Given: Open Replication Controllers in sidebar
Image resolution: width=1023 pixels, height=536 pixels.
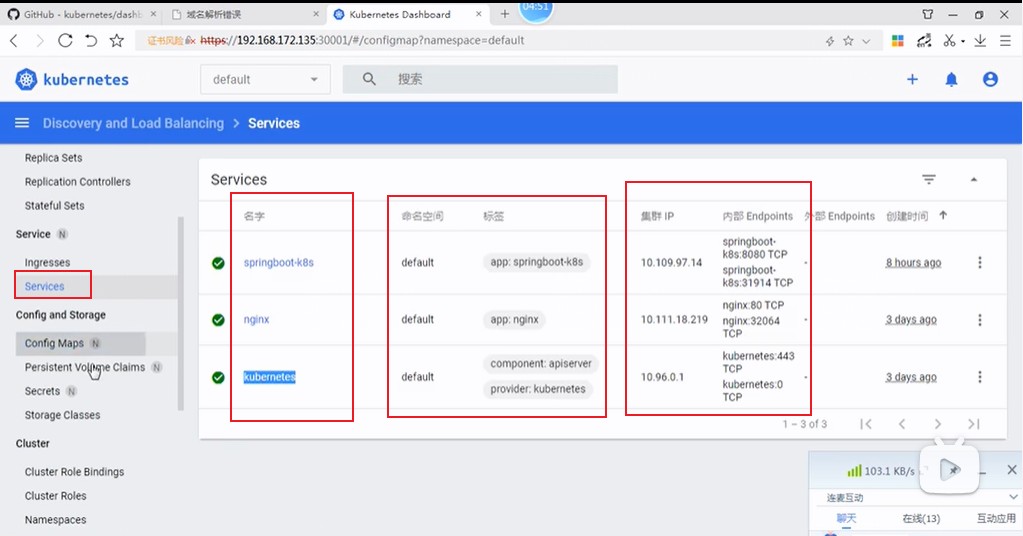Looking at the screenshot, I should pyautogui.click(x=78, y=182).
